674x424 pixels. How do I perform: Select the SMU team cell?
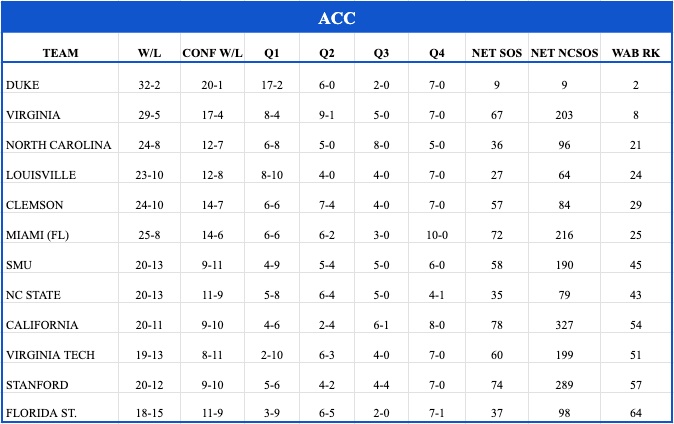pos(20,265)
